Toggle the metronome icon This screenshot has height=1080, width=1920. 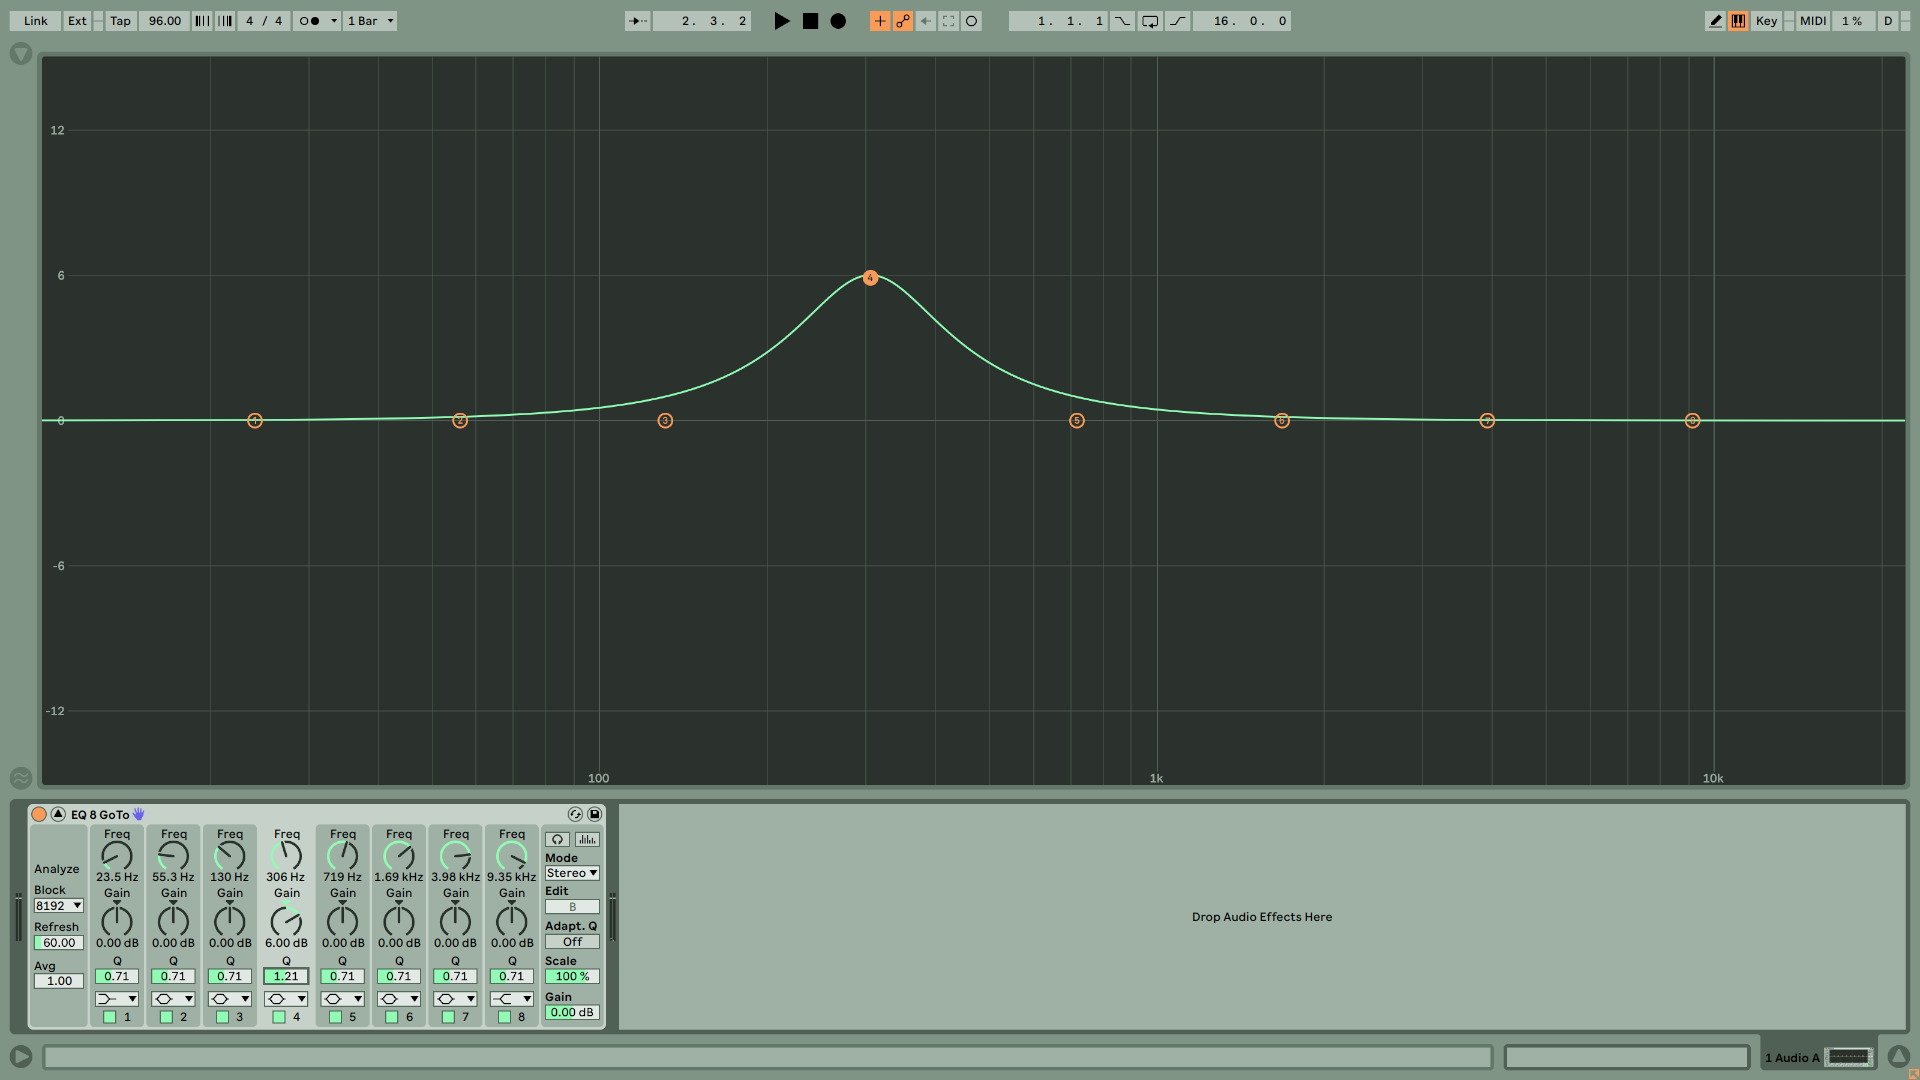tap(310, 21)
